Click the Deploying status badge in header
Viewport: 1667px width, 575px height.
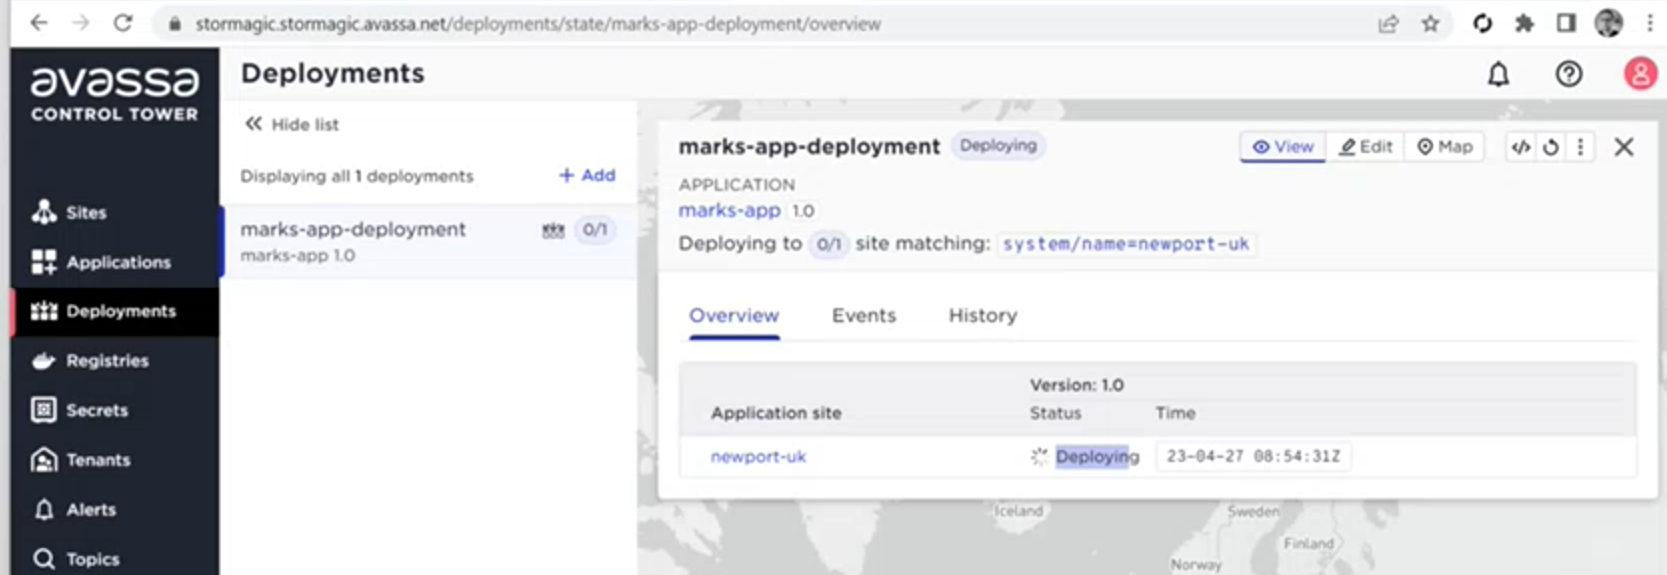[998, 146]
